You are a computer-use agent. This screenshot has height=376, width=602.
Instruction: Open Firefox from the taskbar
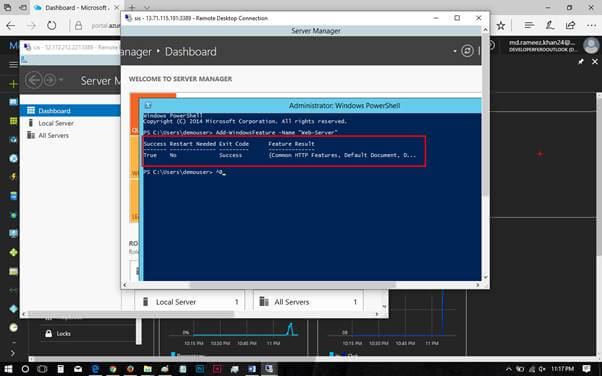(130, 369)
